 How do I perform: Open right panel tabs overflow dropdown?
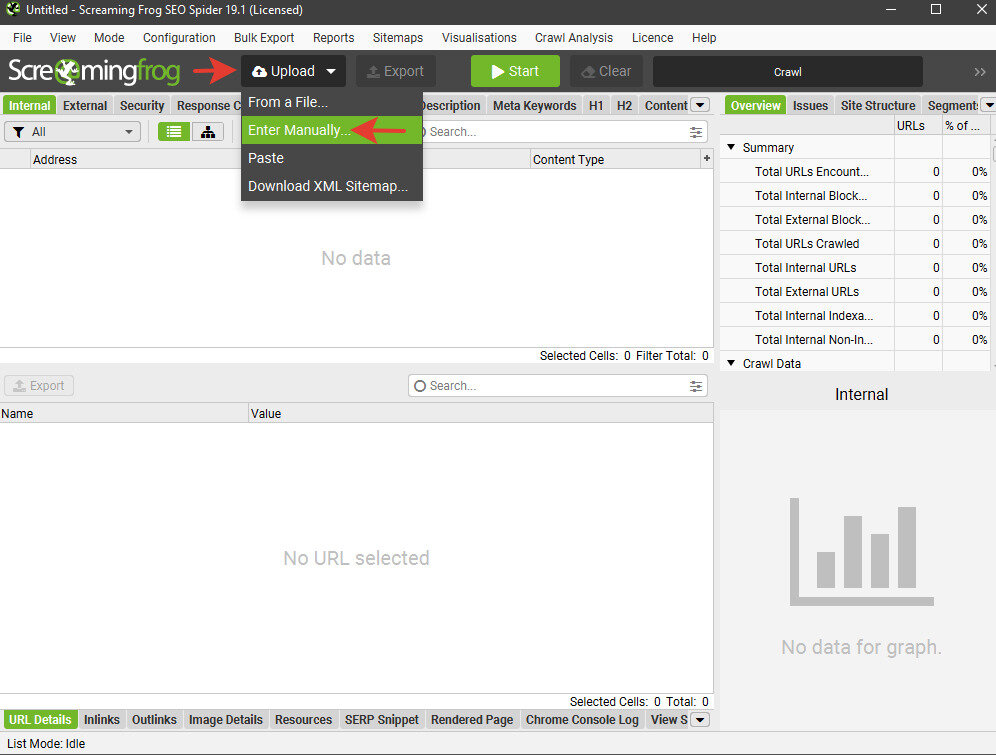(989, 105)
